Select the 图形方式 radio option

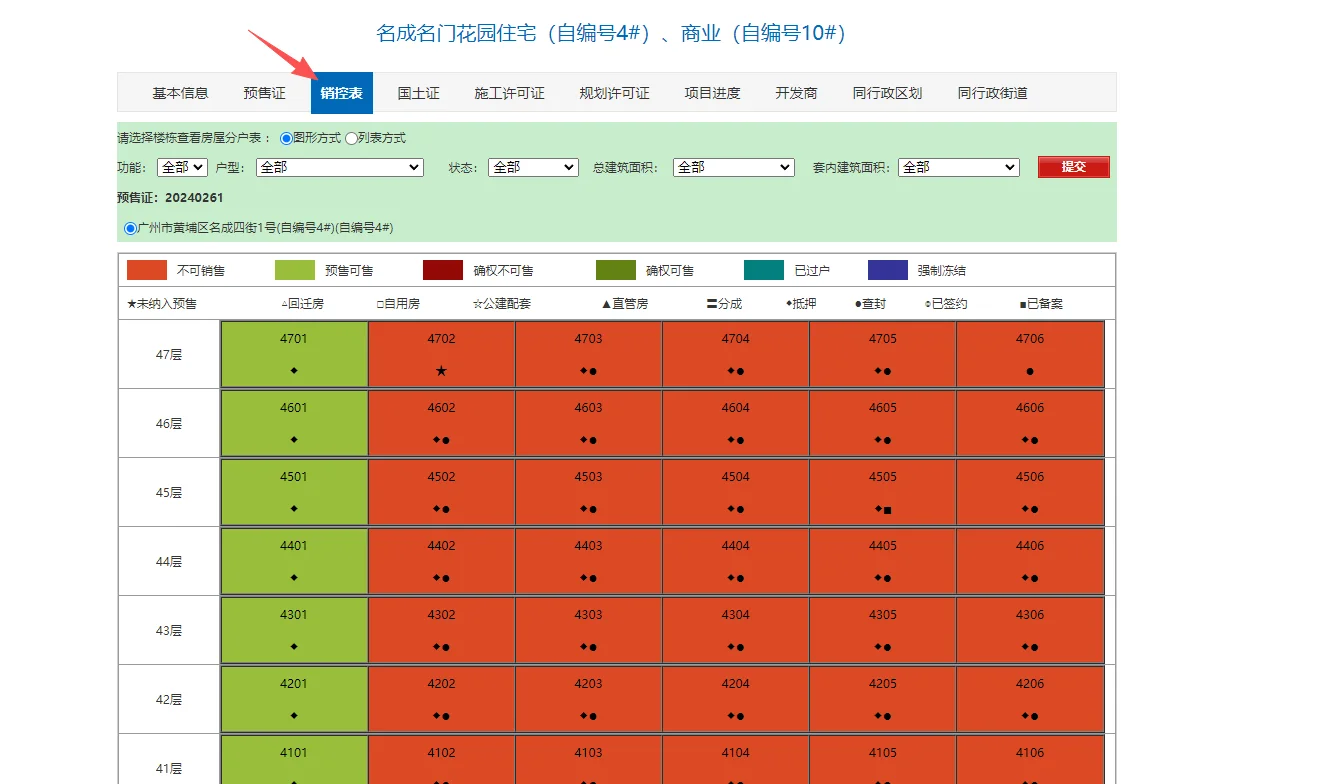point(286,138)
